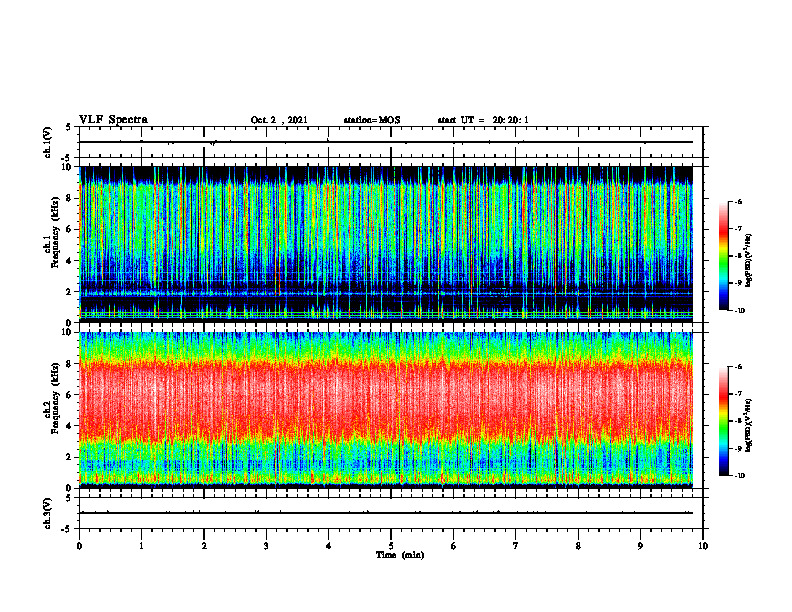Click time axis tick label "8"
The image size is (792, 612).
[x=578, y=546]
